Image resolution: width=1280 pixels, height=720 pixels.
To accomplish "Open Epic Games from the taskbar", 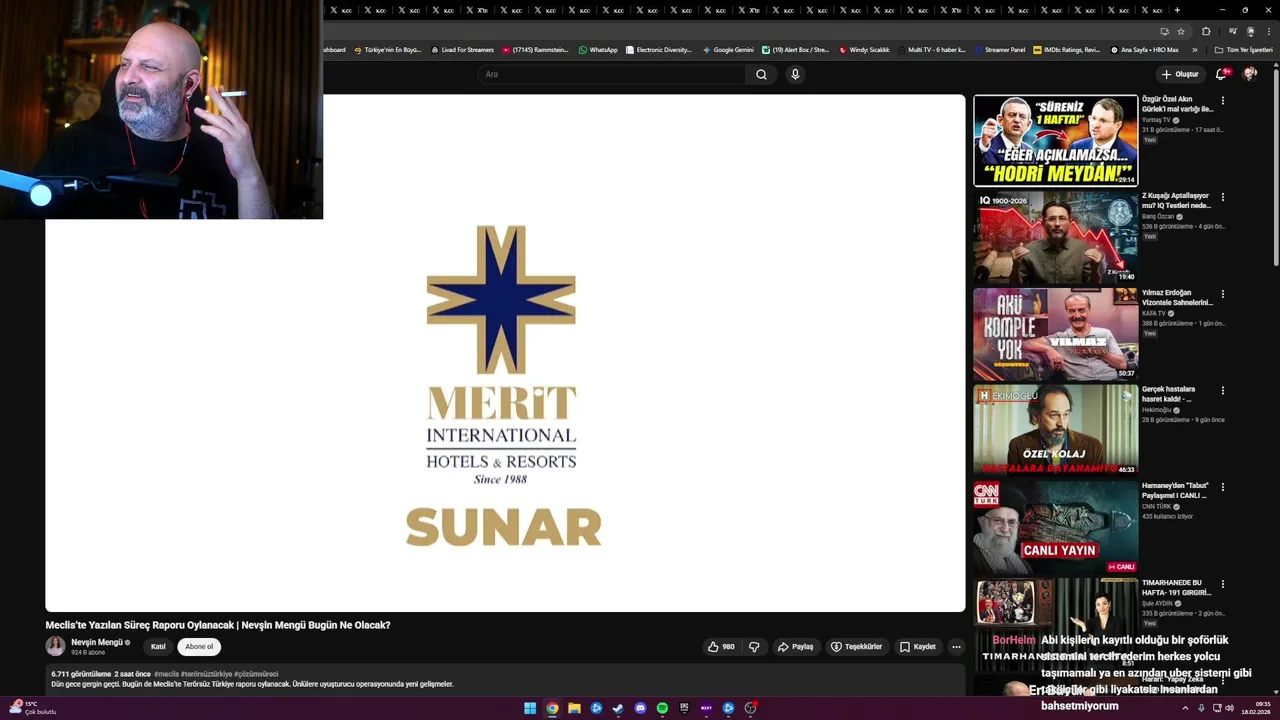I will tap(684, 708).
